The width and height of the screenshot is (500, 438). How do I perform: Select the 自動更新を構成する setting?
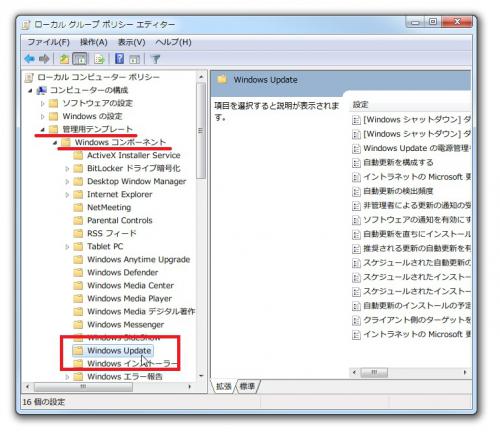point(398,163)
